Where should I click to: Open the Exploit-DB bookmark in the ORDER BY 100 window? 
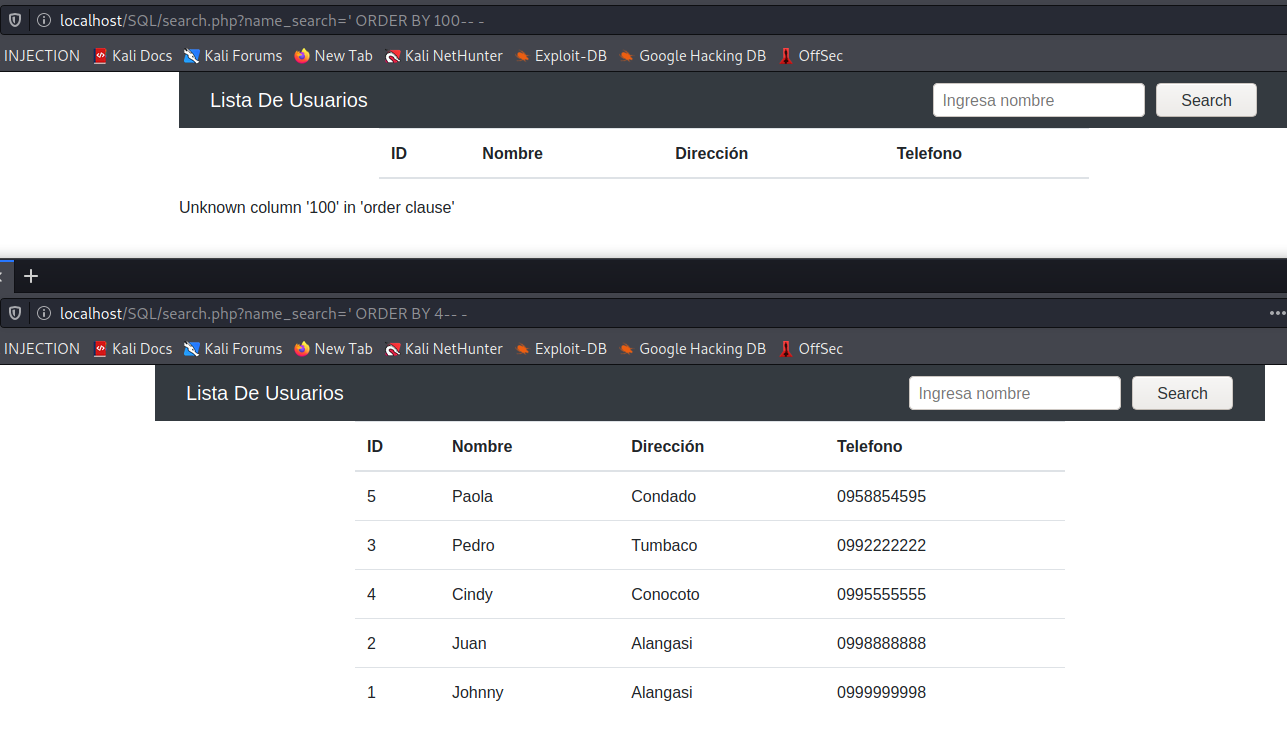pos(561,56)
